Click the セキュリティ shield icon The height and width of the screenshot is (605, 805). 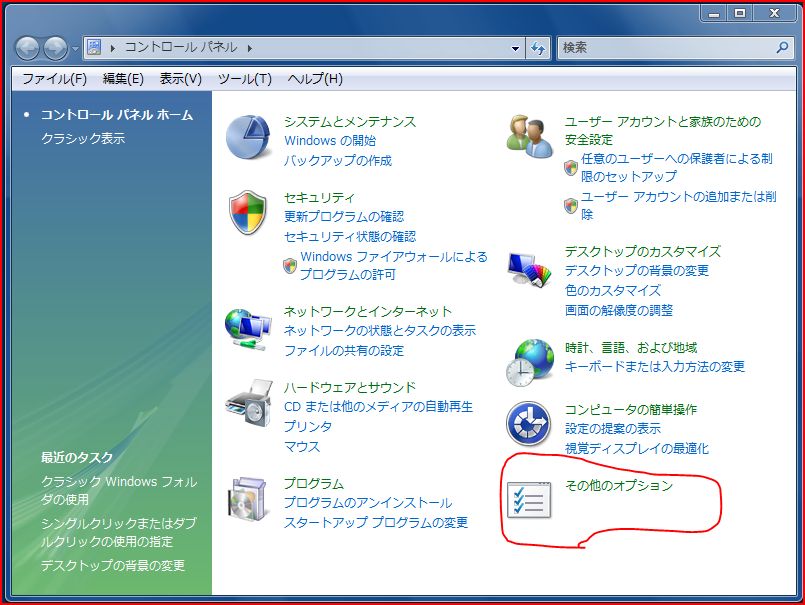coord(248,212)
